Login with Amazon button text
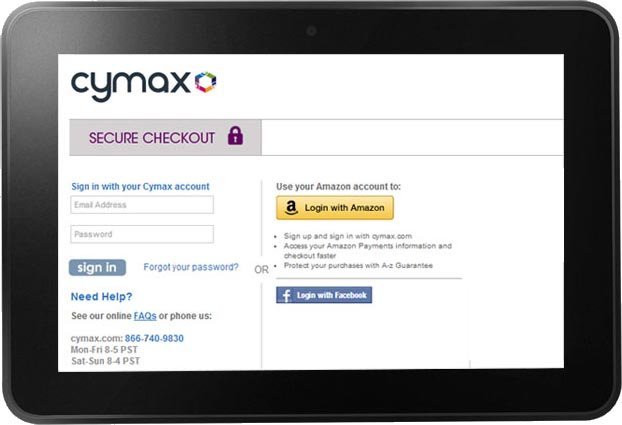The width and height of the screenshot is (622, 425). coord(344,208)
